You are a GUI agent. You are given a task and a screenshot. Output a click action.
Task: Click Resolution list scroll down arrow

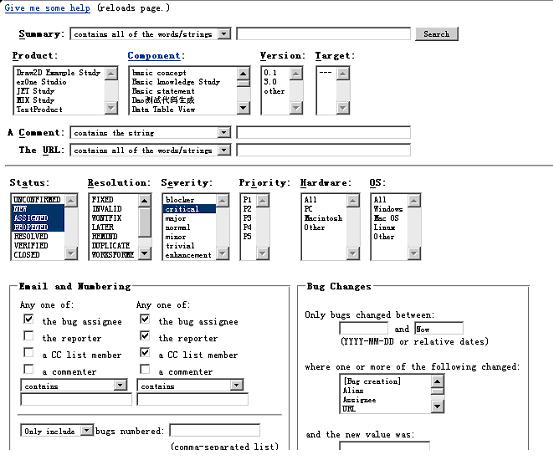click(x=144, y=253)
